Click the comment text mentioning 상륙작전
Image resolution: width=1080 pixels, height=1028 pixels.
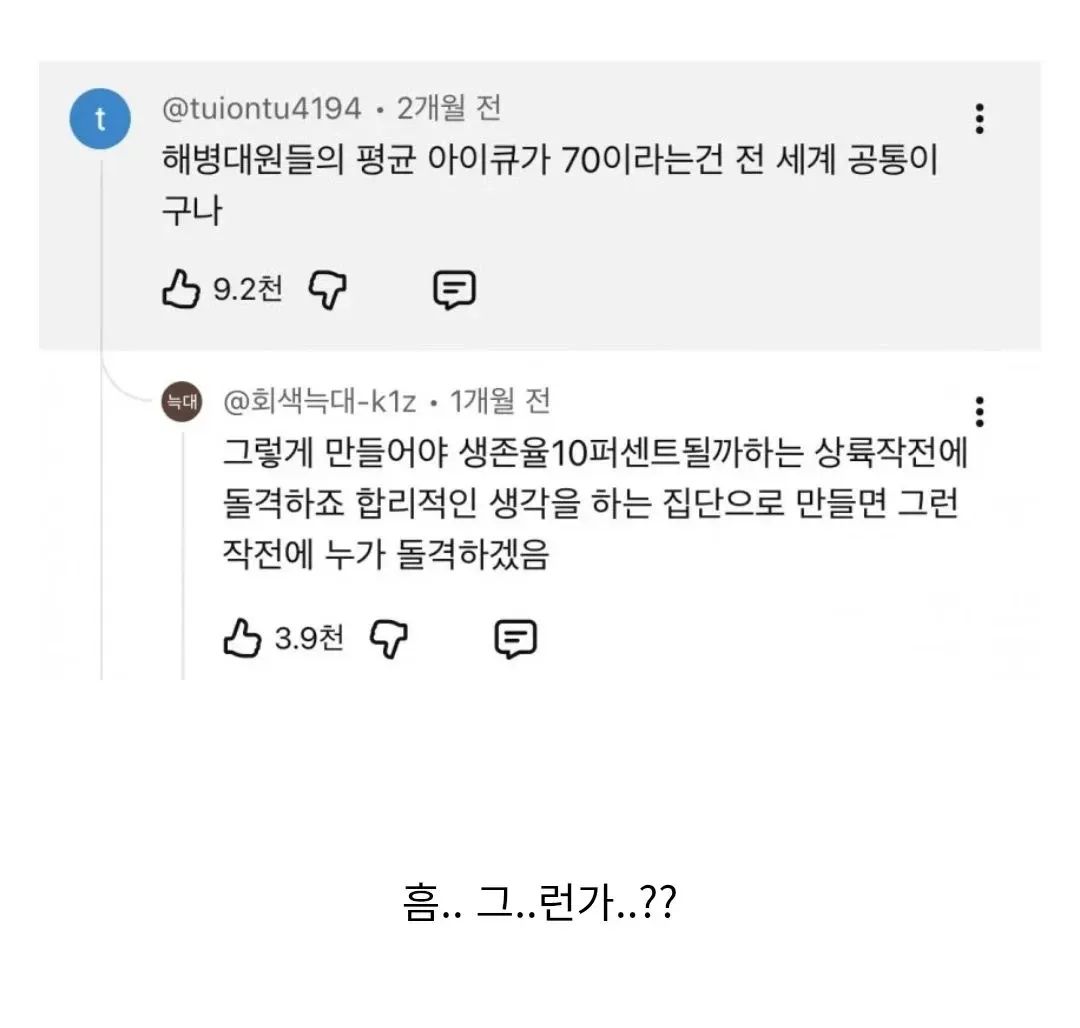(590, 502)
